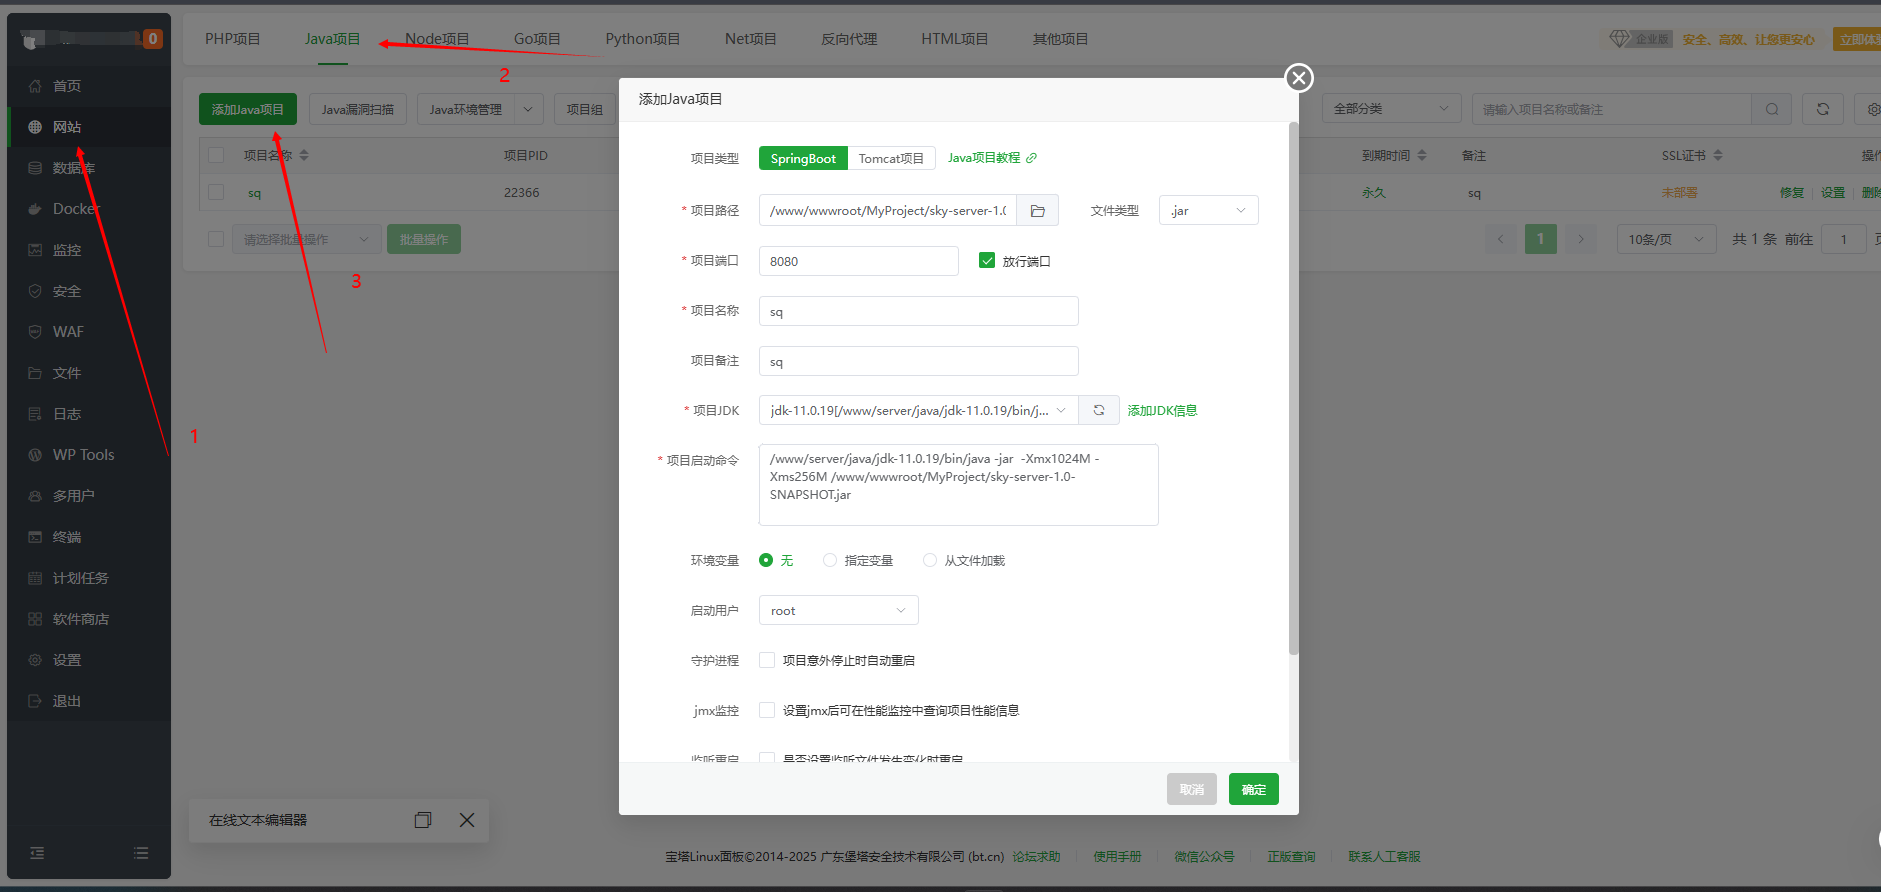This screenshot has width=1881, height=892.
Task: Switch to the Node项目 tab
Action: (437, 39)
